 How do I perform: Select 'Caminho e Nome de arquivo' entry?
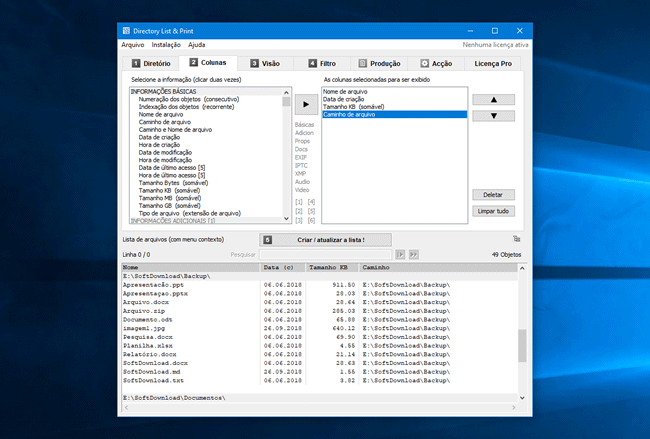[175, 130]
